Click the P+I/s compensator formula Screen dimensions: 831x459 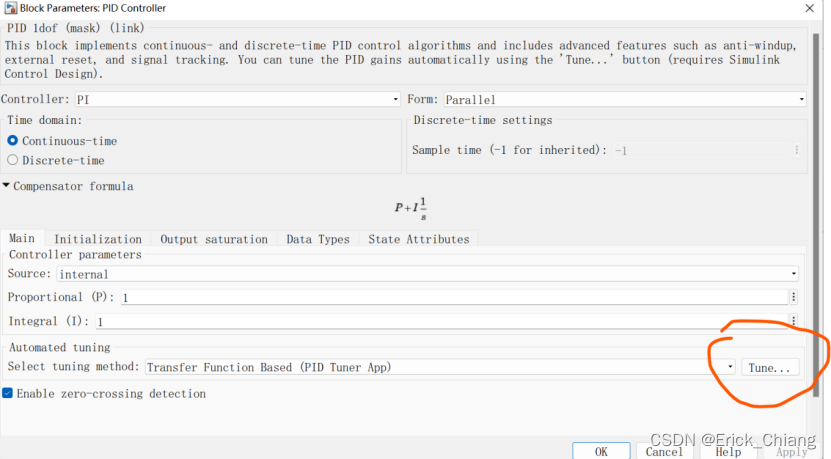411,208
